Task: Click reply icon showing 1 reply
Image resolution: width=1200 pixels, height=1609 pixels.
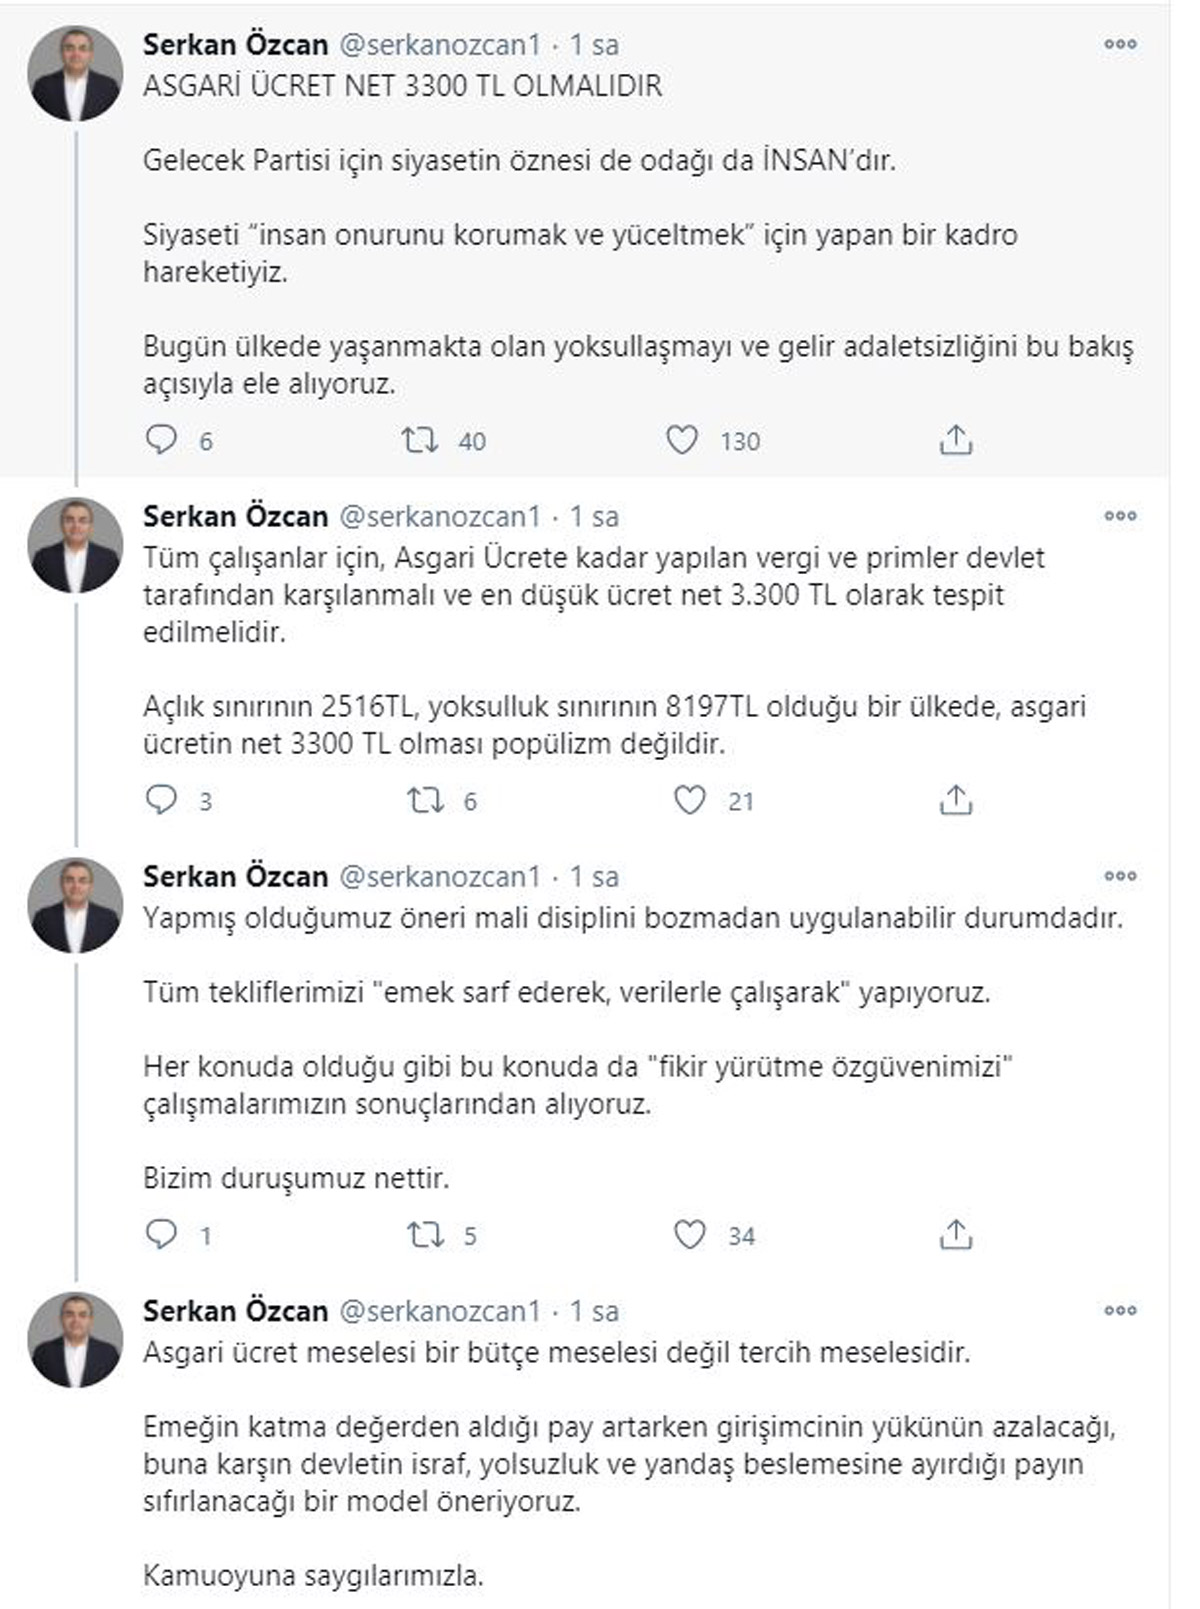Action: click(x=163, y=1236)
